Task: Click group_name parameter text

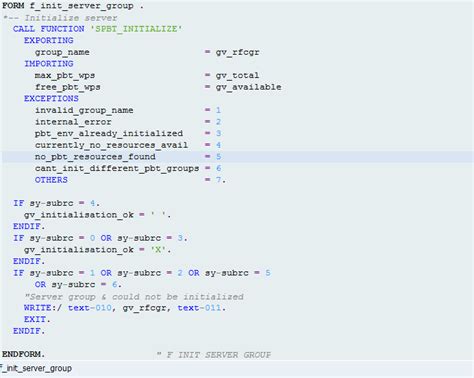Action: click(62, 52)
